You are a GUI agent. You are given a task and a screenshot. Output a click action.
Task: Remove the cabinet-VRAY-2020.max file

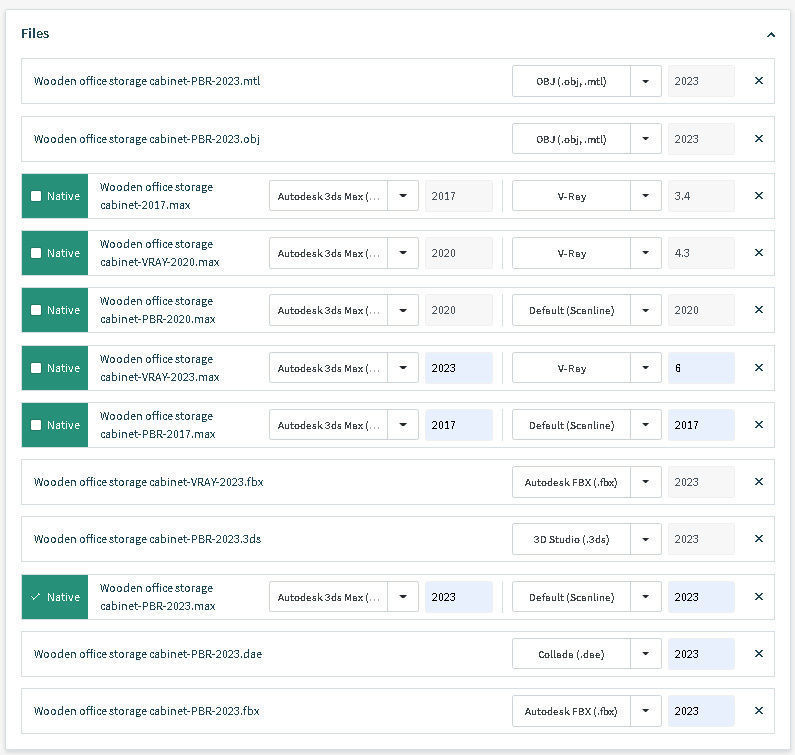(758, 253)
